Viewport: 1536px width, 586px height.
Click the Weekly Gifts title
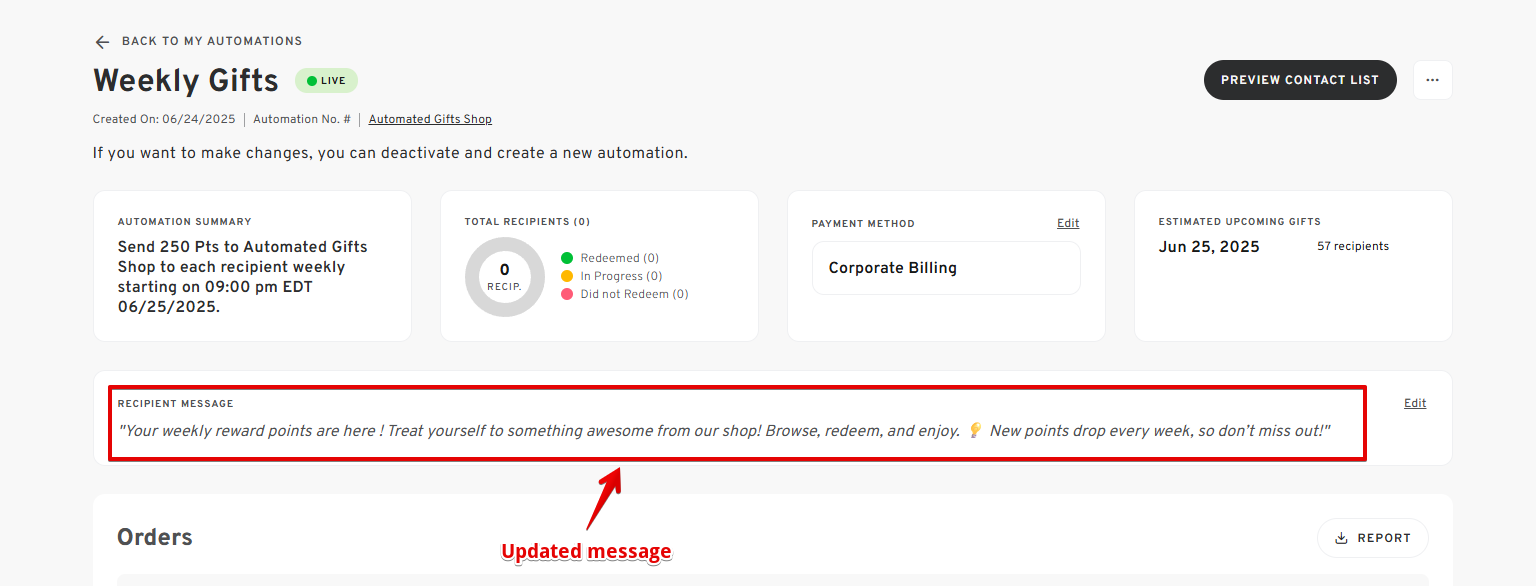click(x=186, y=80)
